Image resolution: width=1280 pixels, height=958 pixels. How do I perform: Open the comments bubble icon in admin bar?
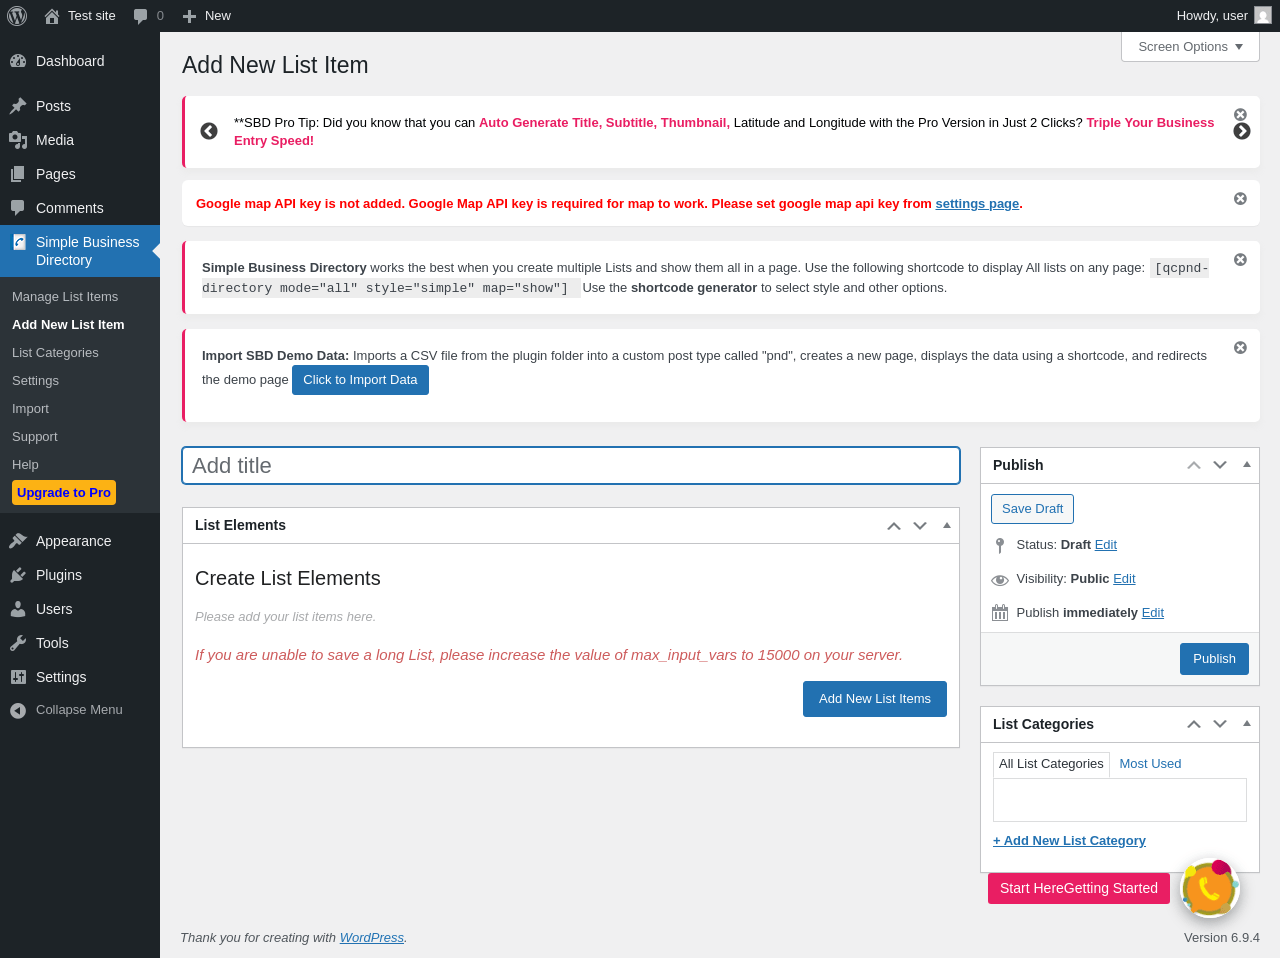pyautogui.click(x=141, y=16)
